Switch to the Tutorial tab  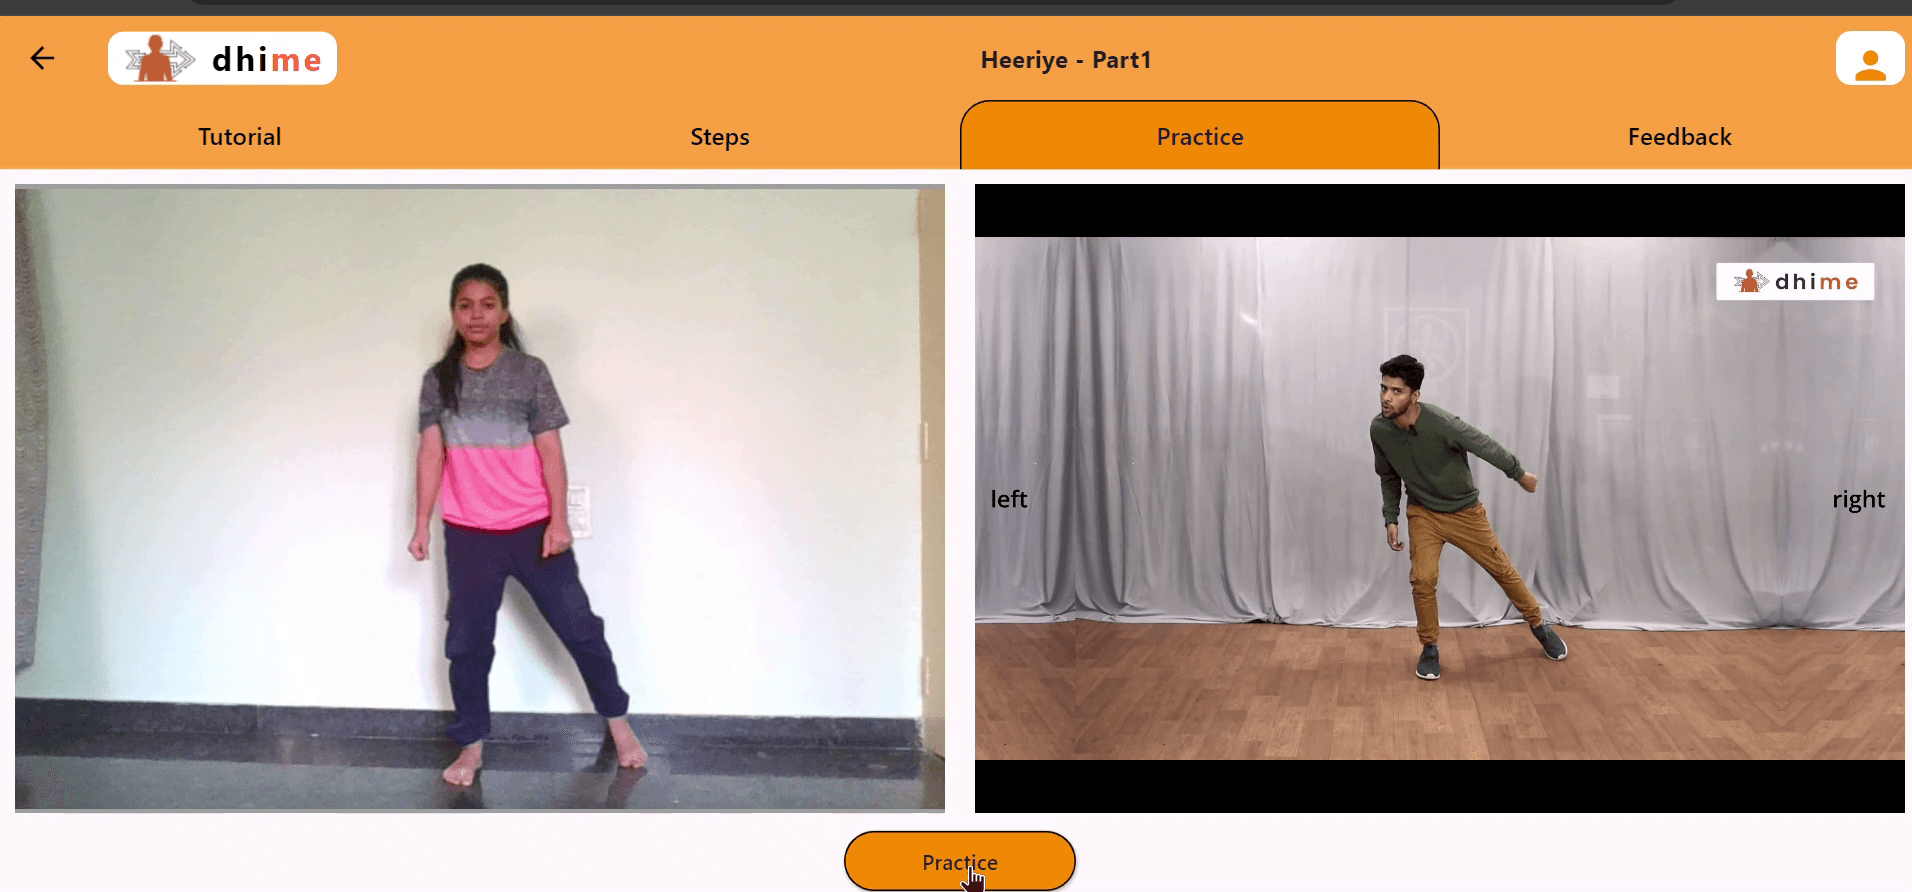click(239, 137)
